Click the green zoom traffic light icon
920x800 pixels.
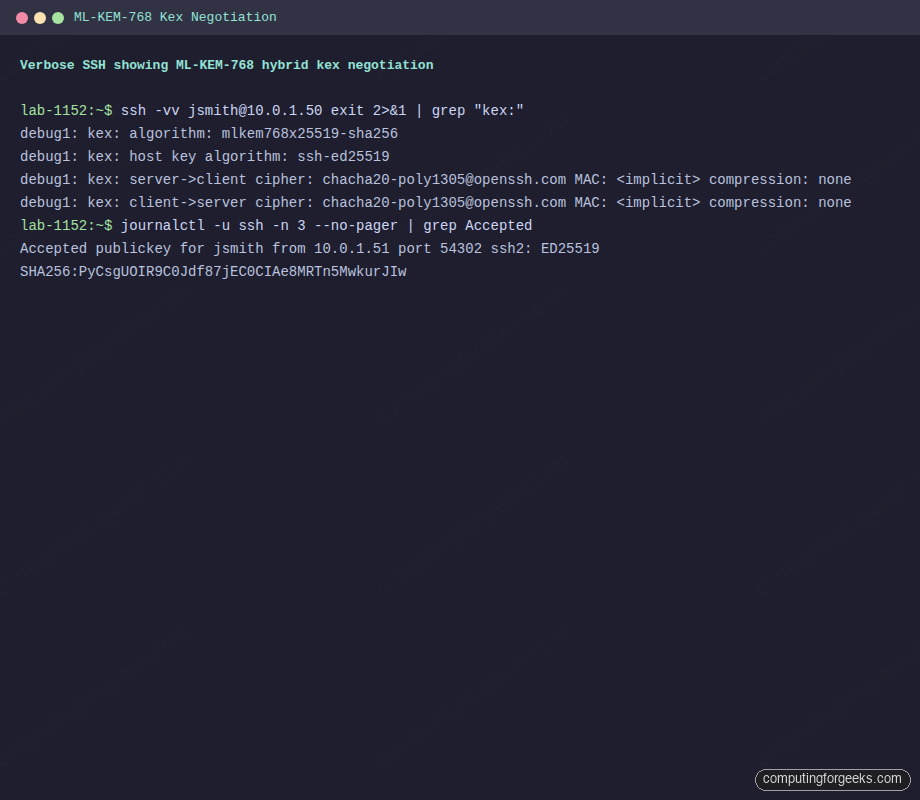(x=57, y=17)
